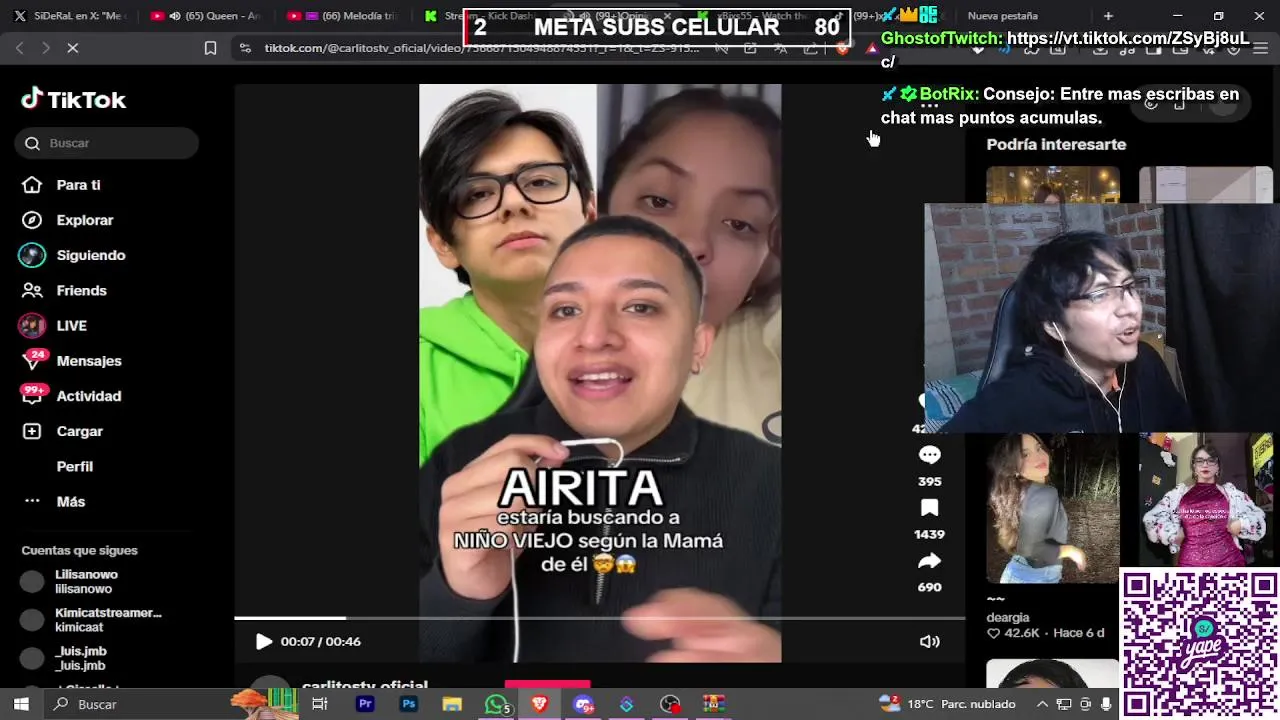
Task: Seek on the video progress bar
Action: tap(600, 618)
